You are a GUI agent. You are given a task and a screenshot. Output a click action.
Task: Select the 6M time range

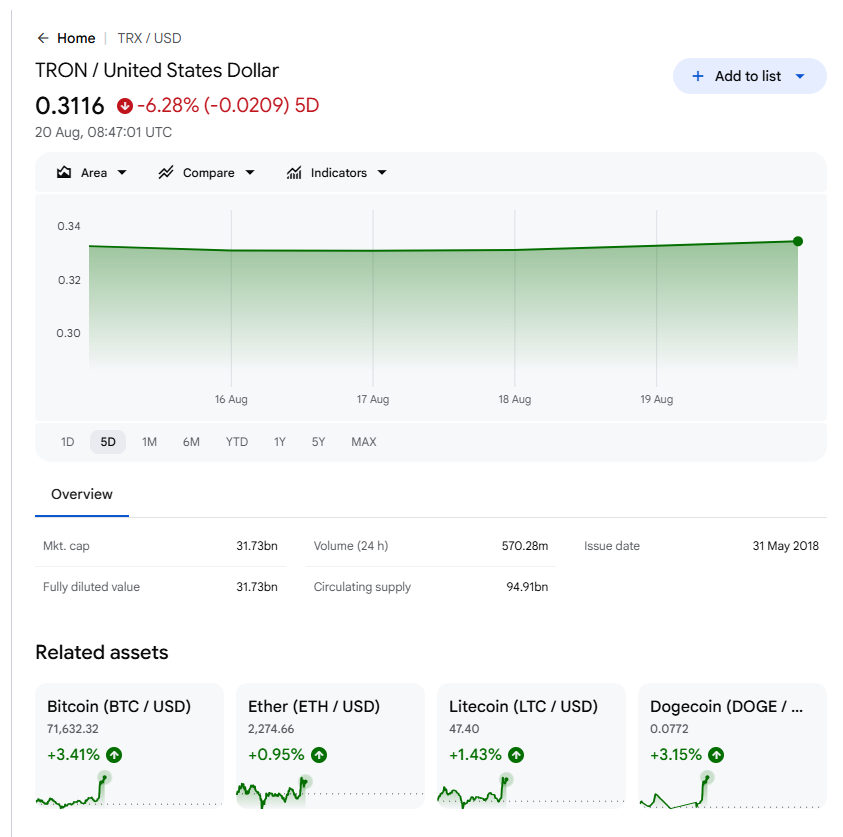pyautogui.click(x=191, y=442)
